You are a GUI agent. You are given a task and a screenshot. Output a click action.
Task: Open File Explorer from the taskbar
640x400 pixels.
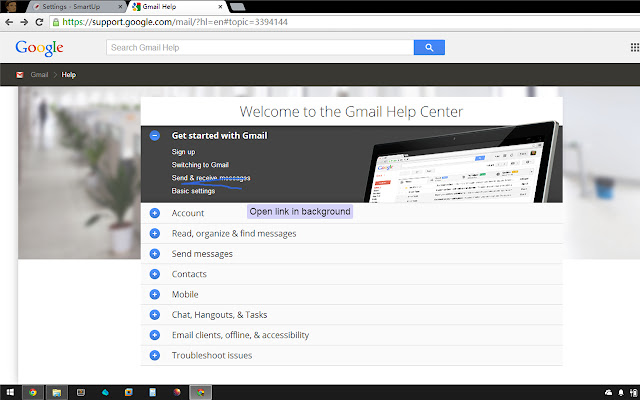tap(57, 392)
